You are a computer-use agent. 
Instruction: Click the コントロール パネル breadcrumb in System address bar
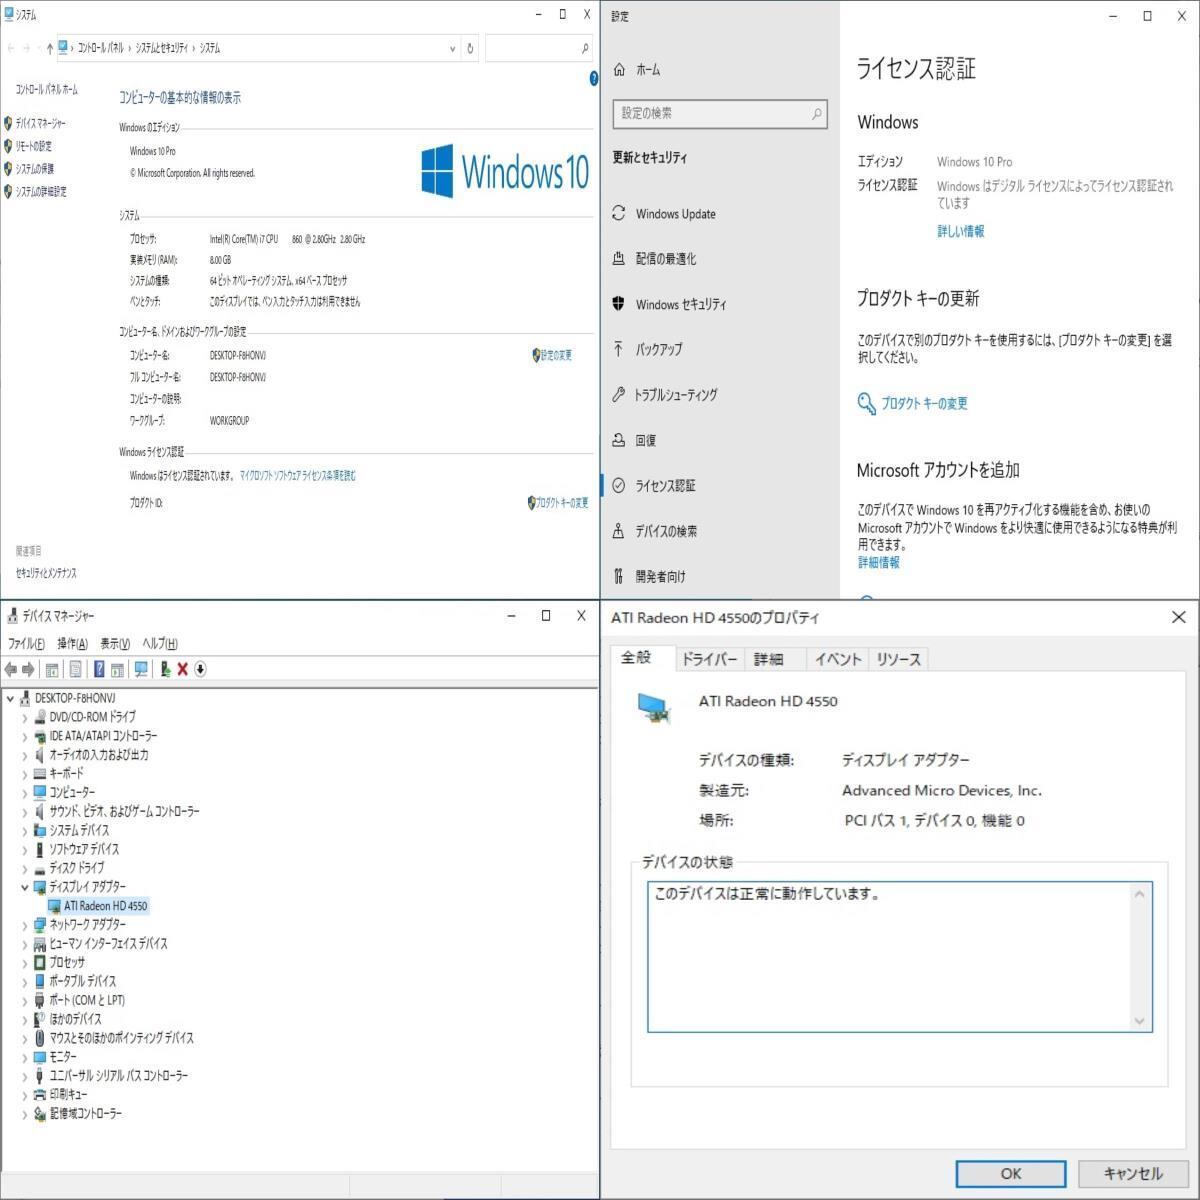coord(101,48)
